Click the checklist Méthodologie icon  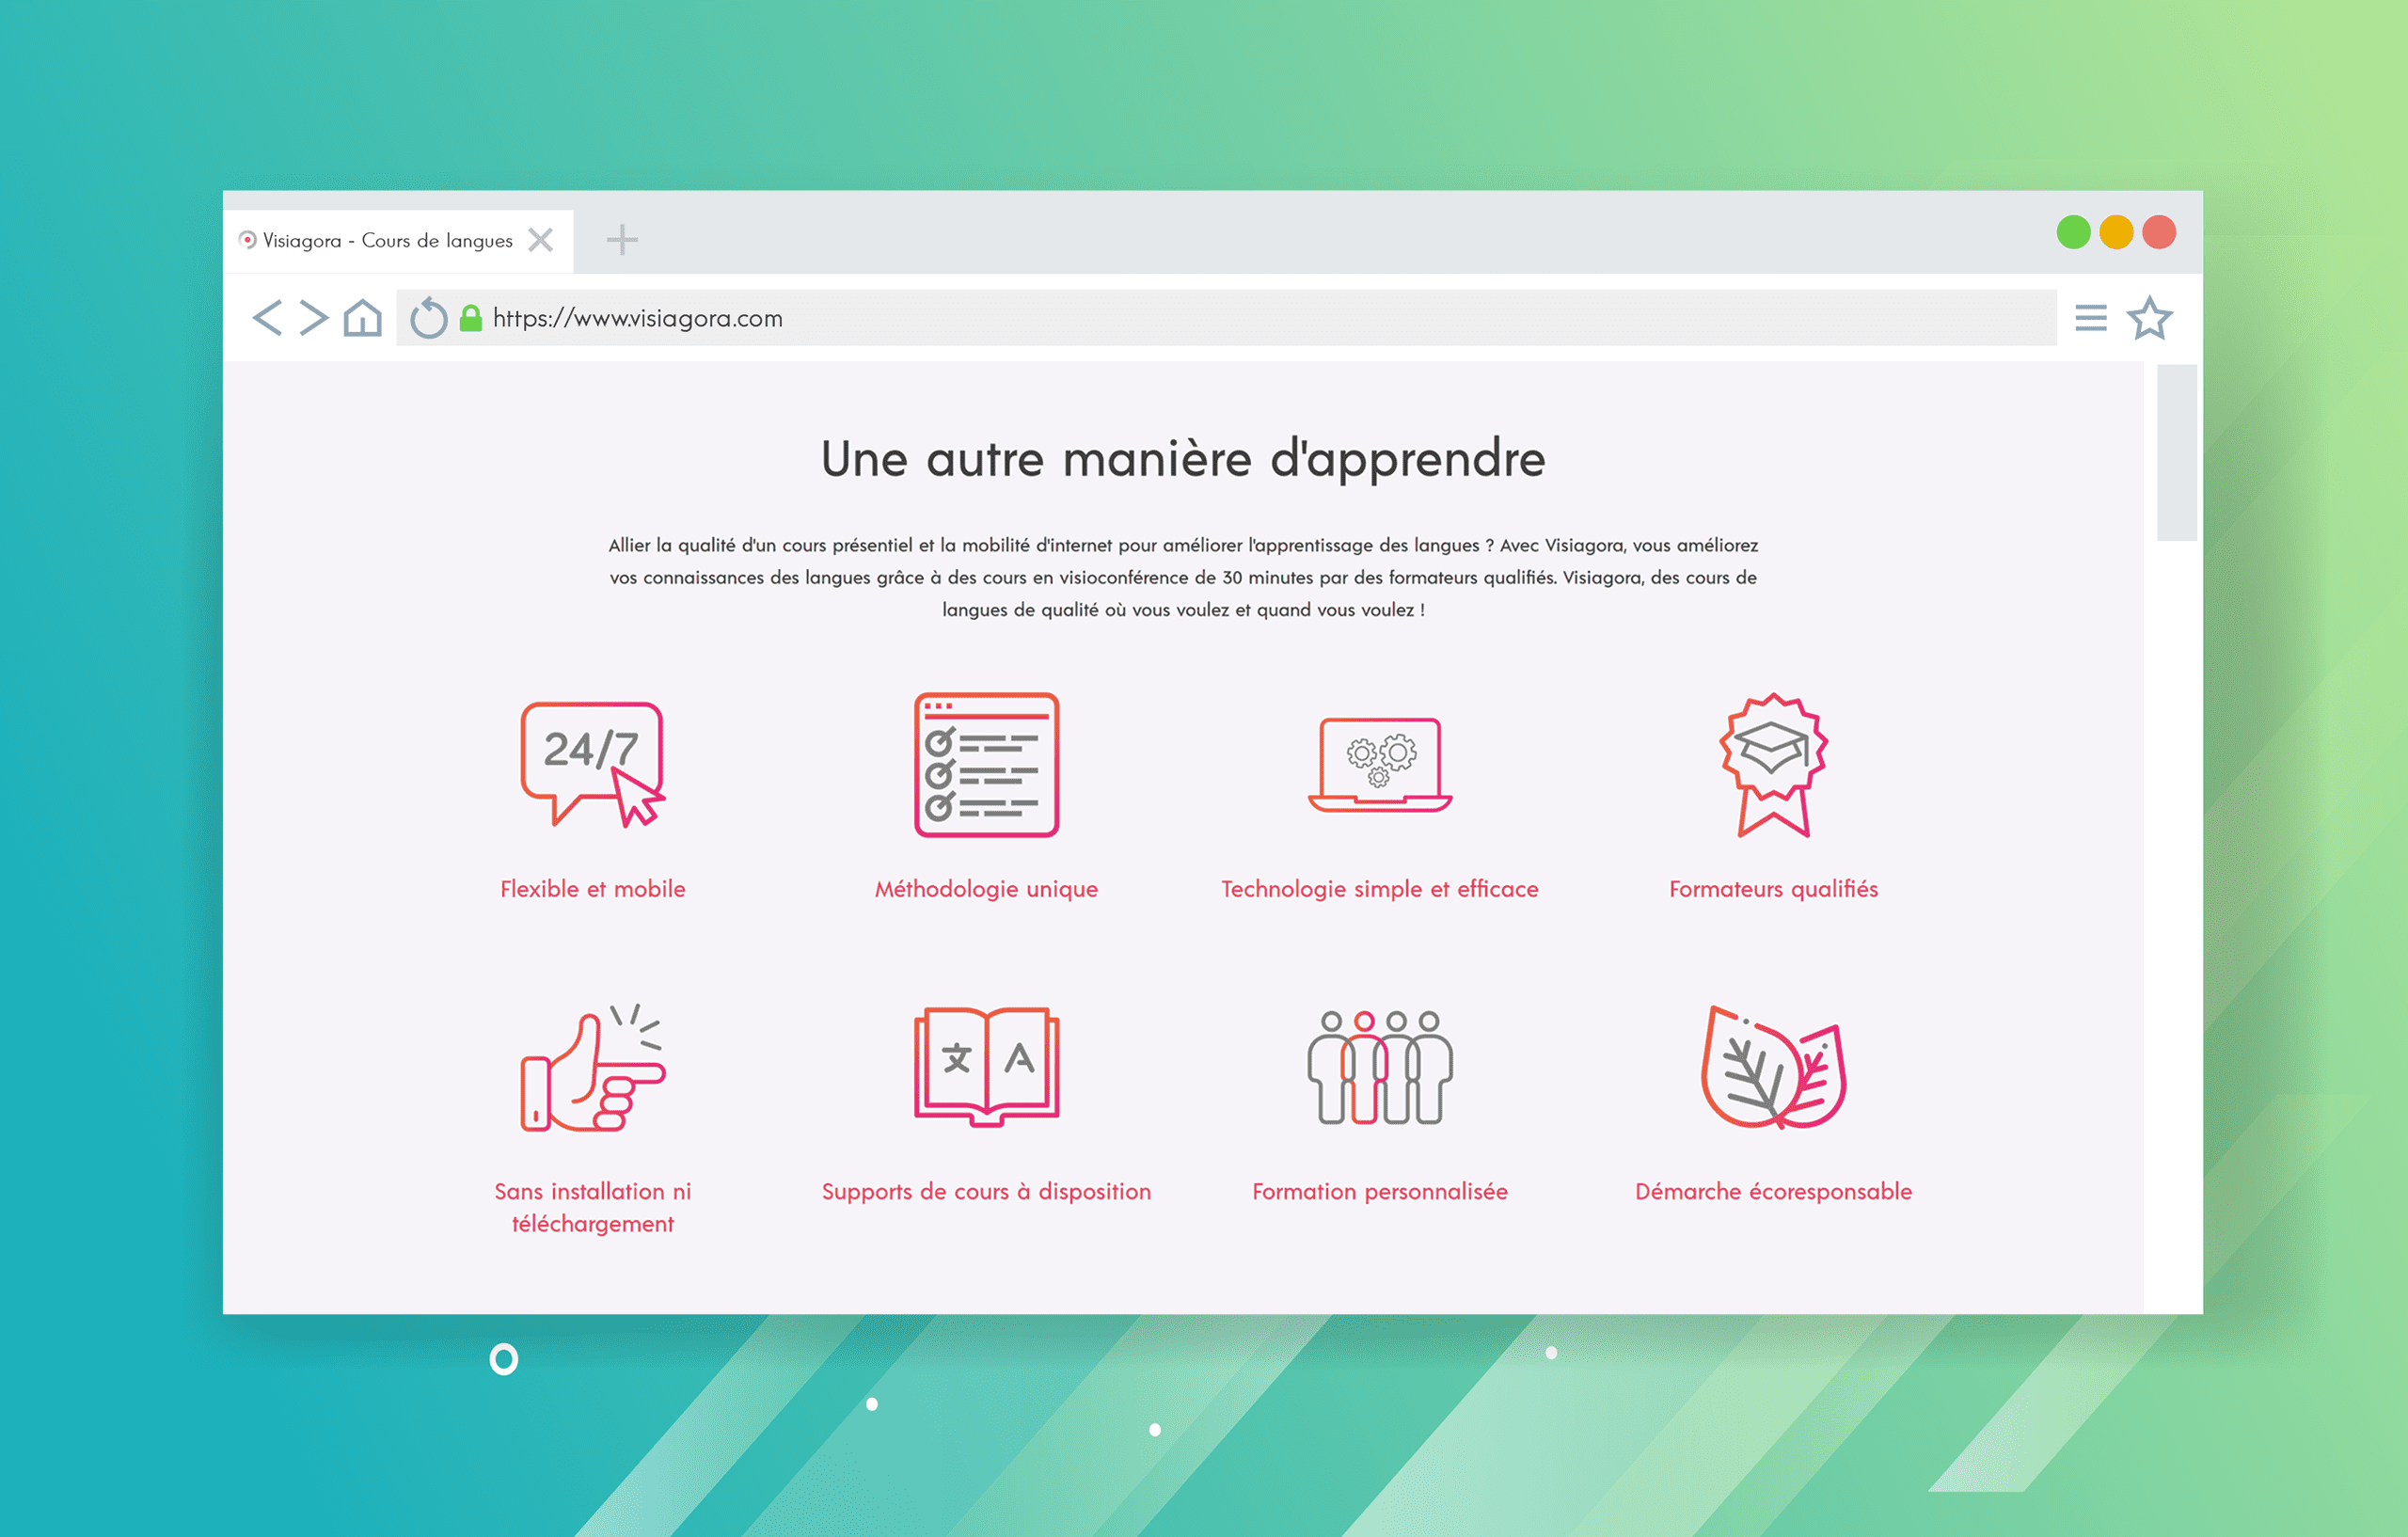pos(987,765)
